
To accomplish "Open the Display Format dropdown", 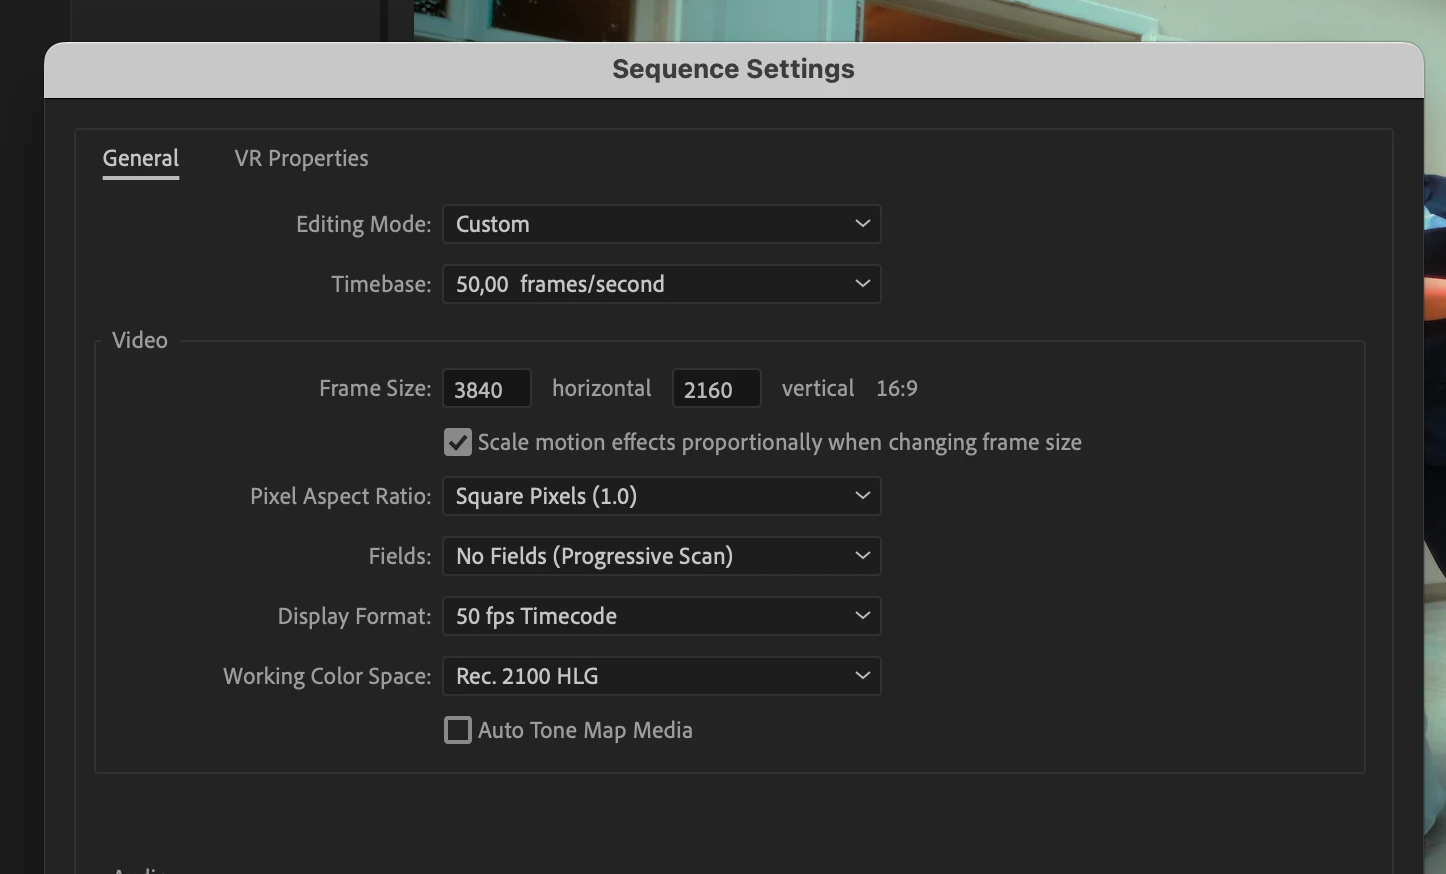I will point(660,616).
